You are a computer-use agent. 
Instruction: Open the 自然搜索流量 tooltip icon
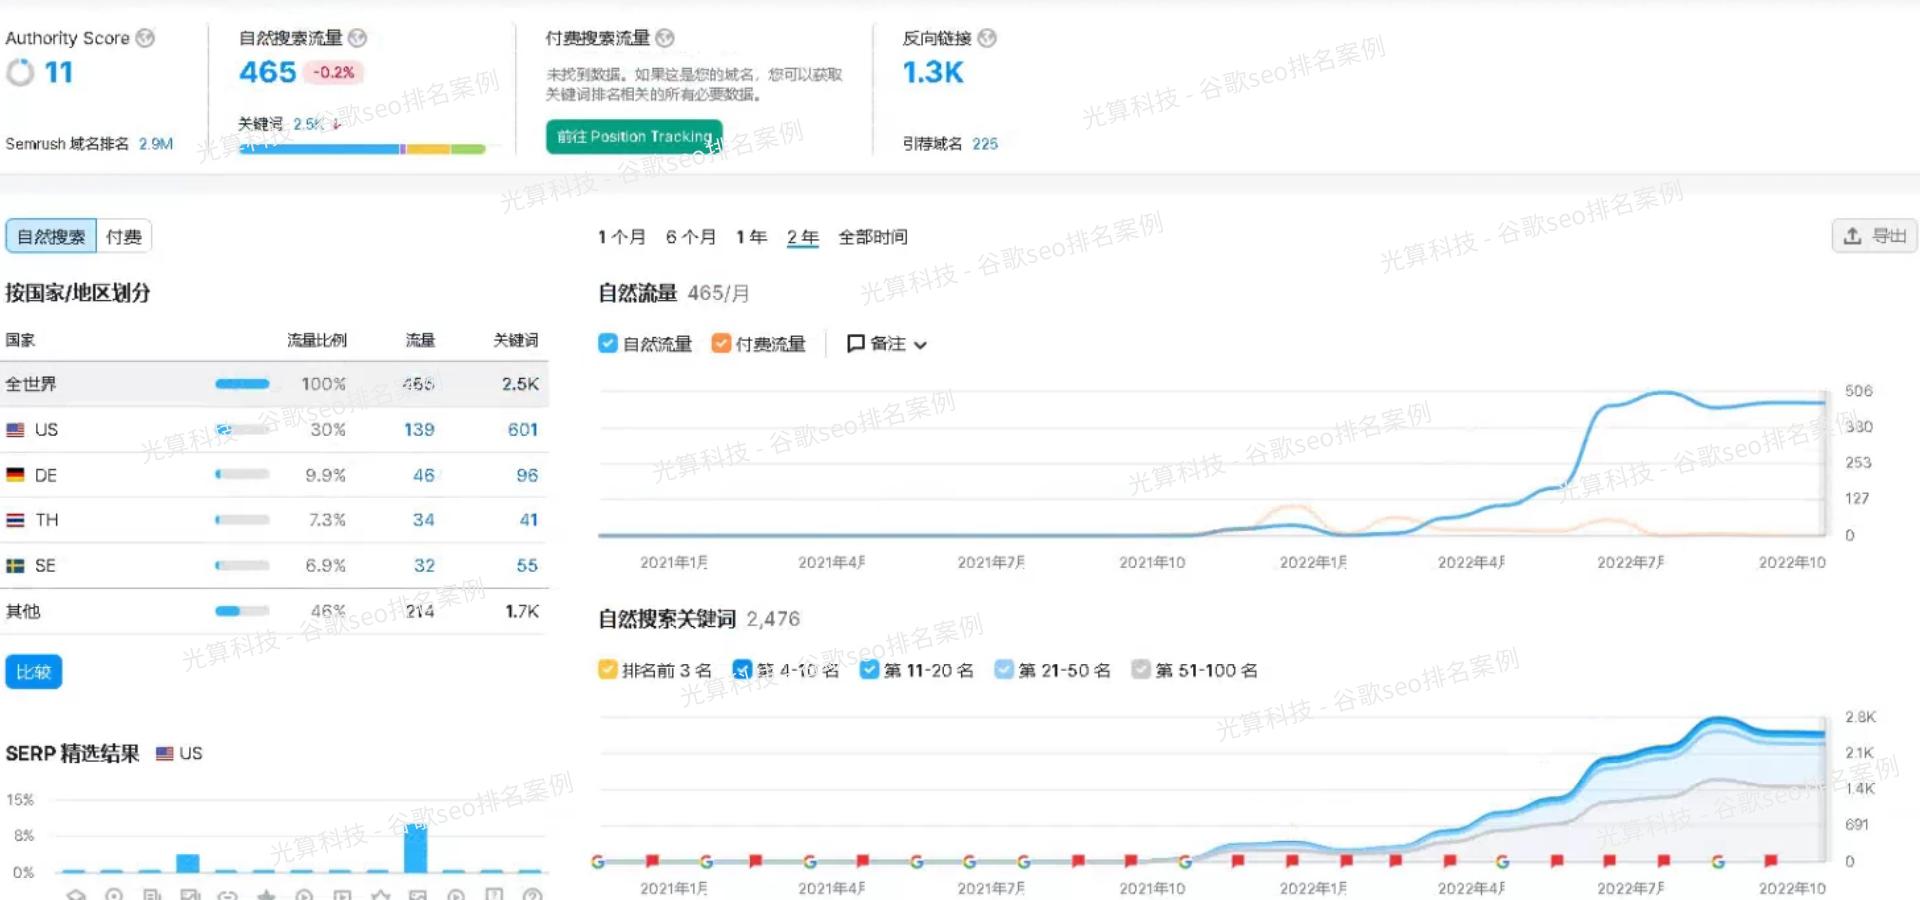coord(358,37)
